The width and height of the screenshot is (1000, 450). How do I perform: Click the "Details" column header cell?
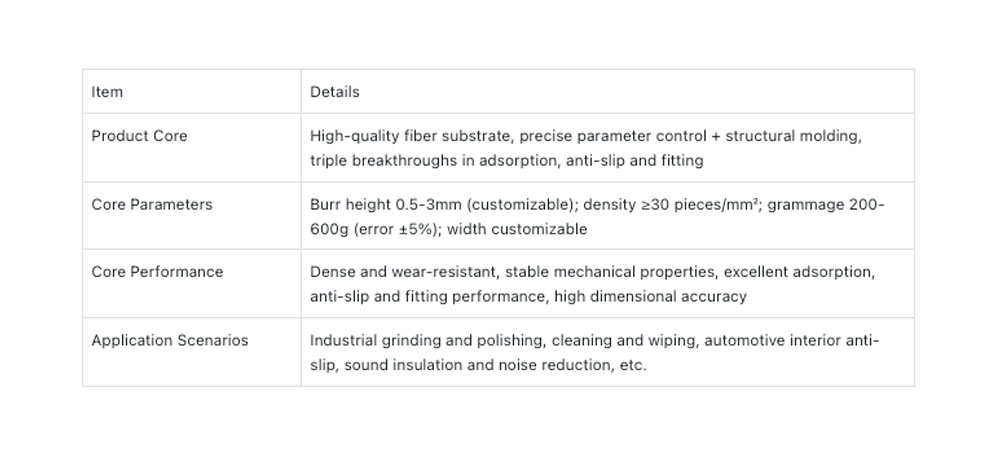[x=334, y=92]
